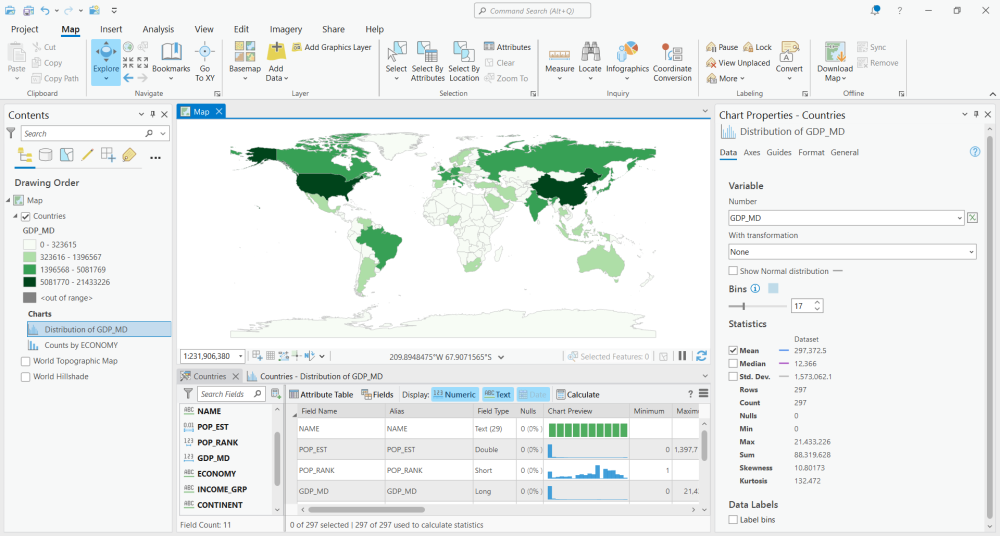Open the Attribute Table button
Screen dimensions: 1000x536
(321, 394)
